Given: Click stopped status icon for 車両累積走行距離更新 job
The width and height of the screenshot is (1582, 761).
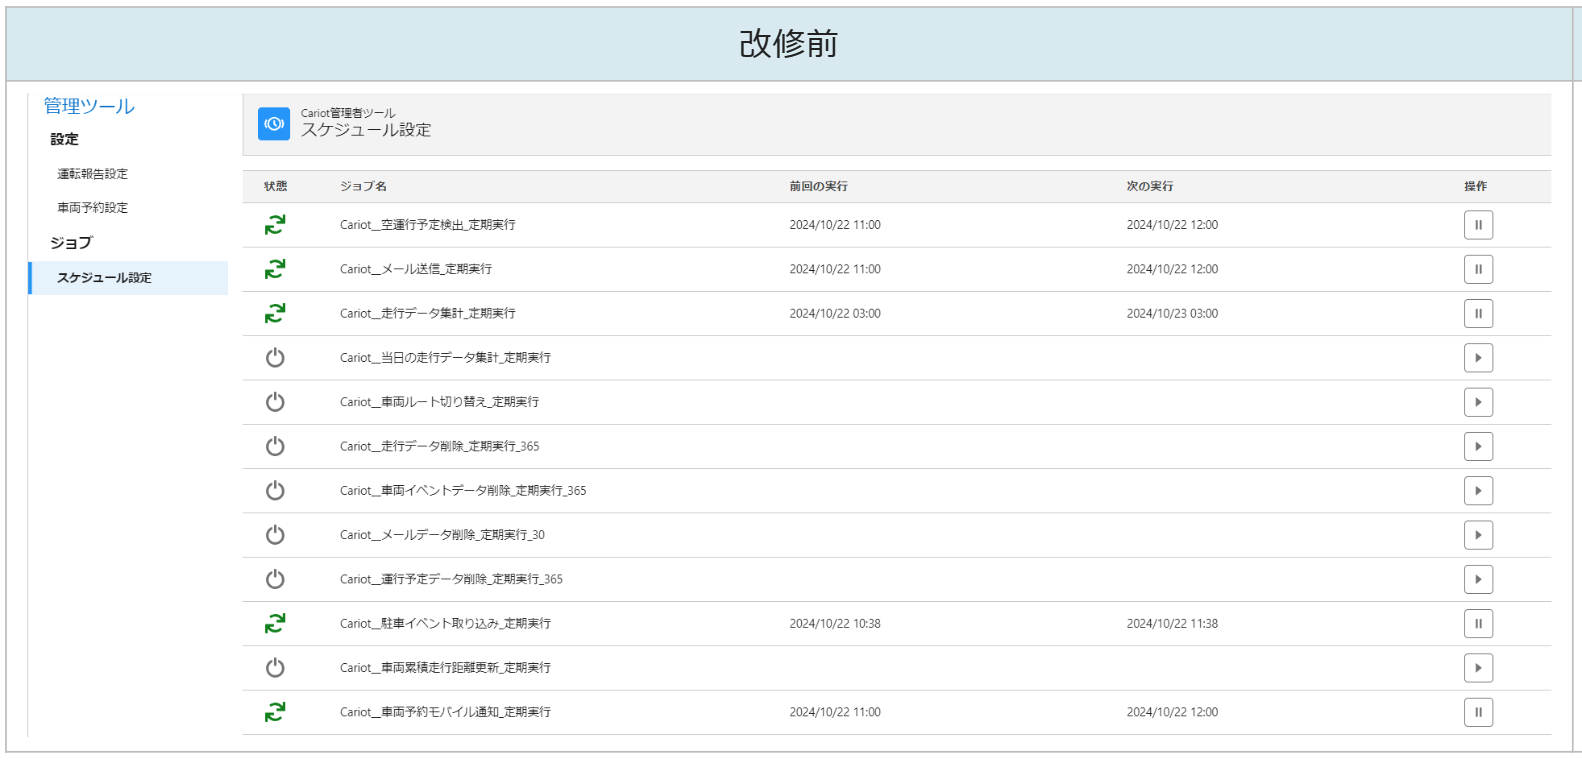Looking at the screenshot, I should (x=275, y=668).
